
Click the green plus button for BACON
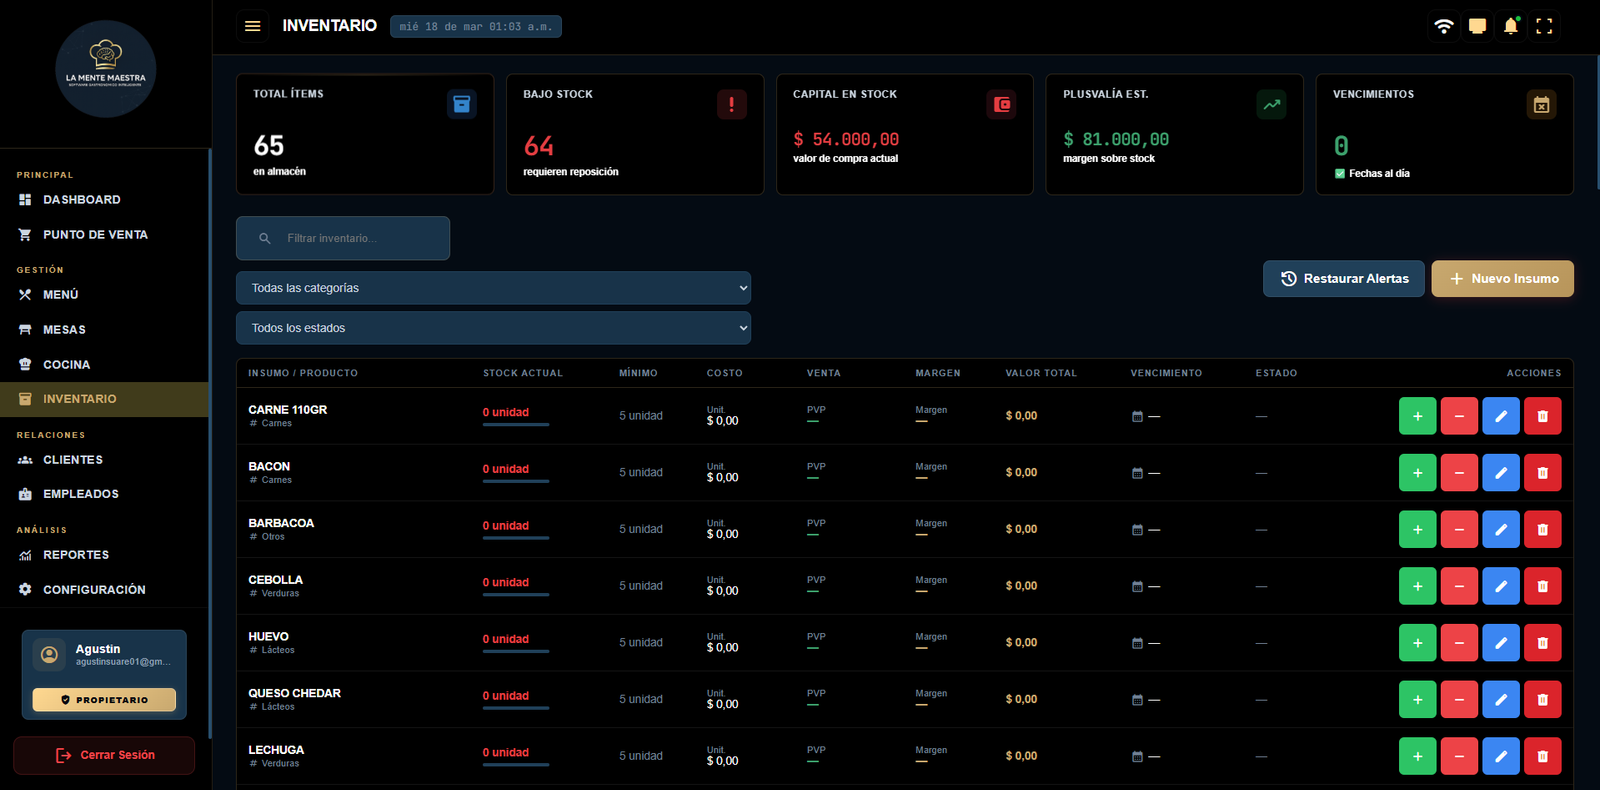click(x=1417, y=473)
